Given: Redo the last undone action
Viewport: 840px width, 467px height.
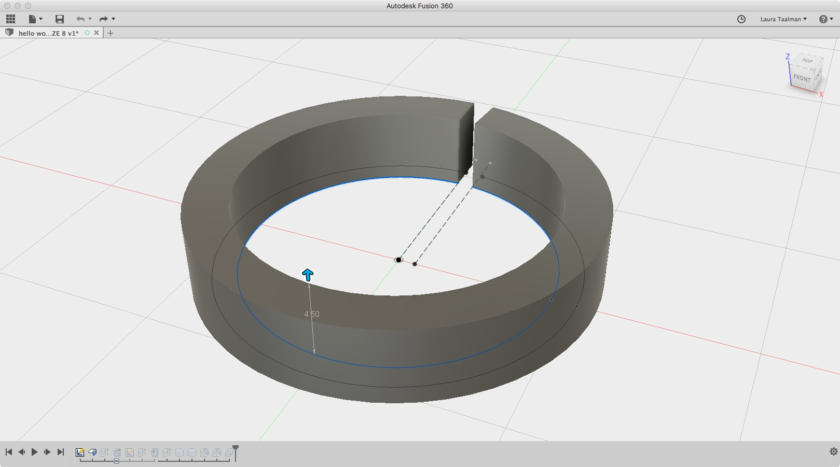Looking at the screenshot, I should [x=104, y=19].
